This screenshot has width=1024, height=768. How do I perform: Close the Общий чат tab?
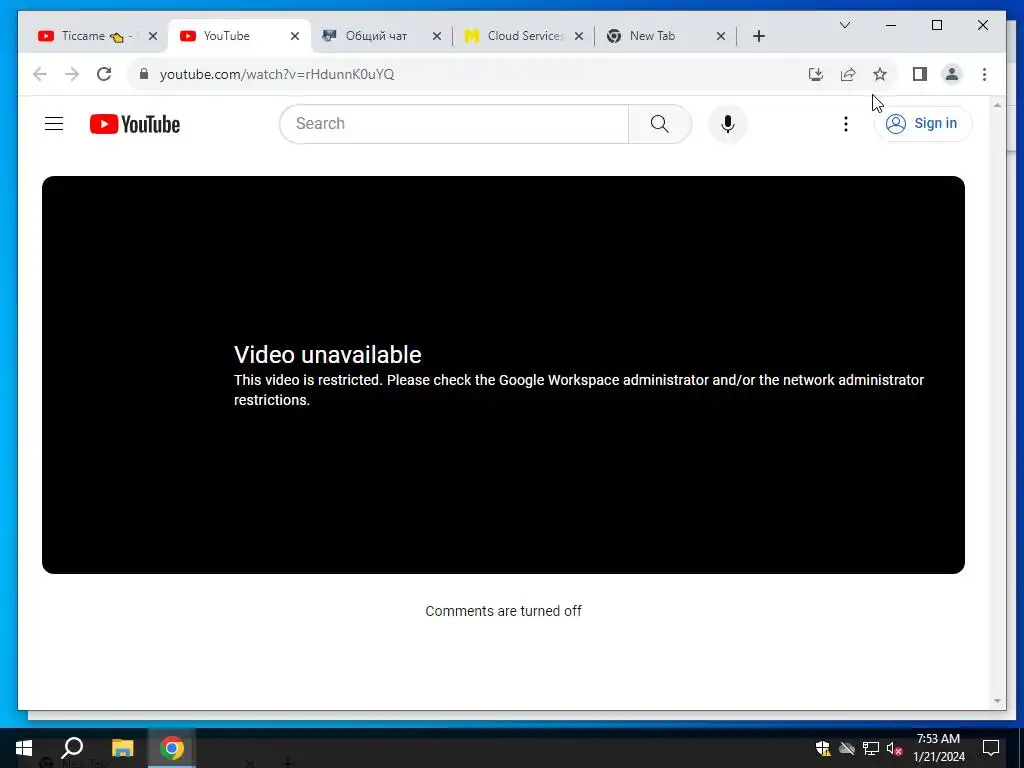437,36
